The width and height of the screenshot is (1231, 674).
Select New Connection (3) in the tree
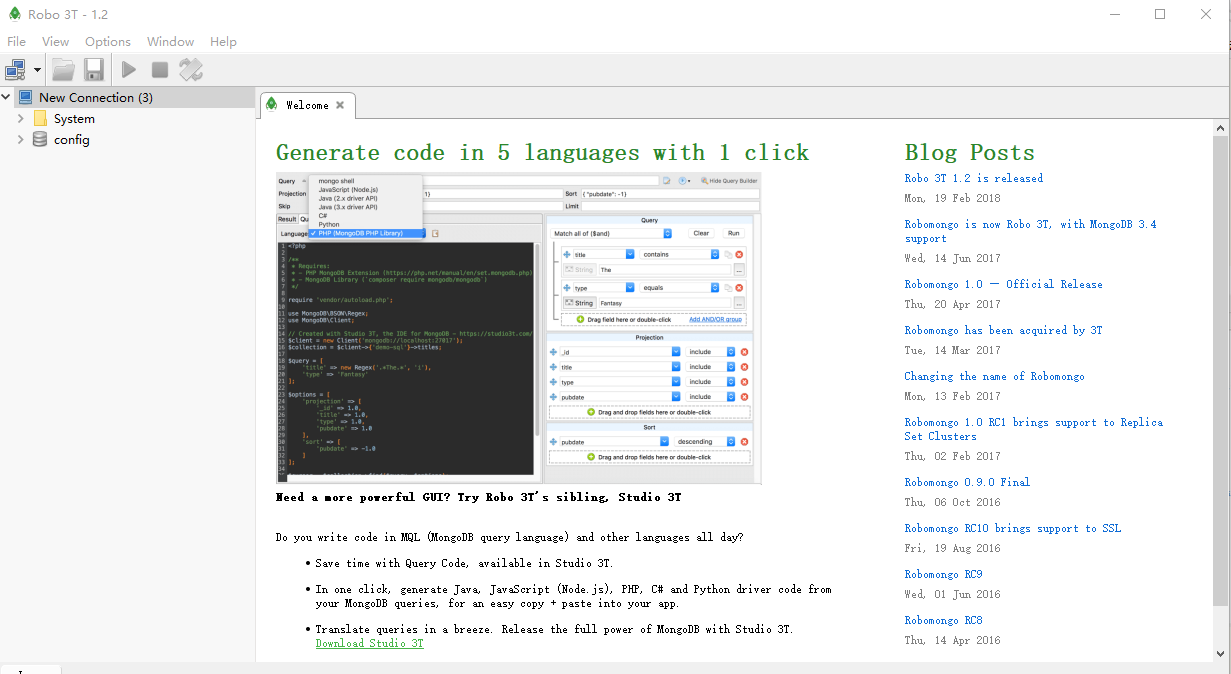(96, 97)
